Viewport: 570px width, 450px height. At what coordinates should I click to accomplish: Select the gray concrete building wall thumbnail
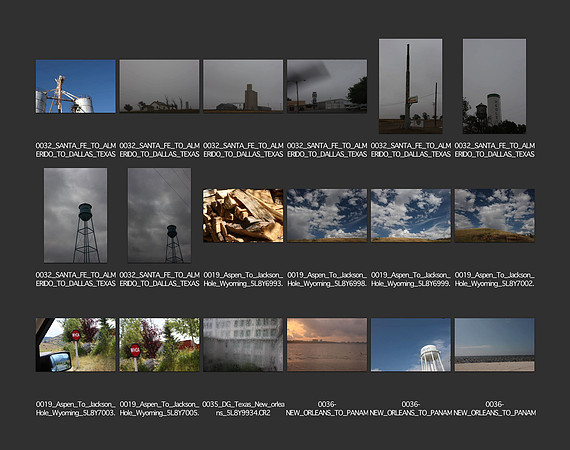click(243, 345)
